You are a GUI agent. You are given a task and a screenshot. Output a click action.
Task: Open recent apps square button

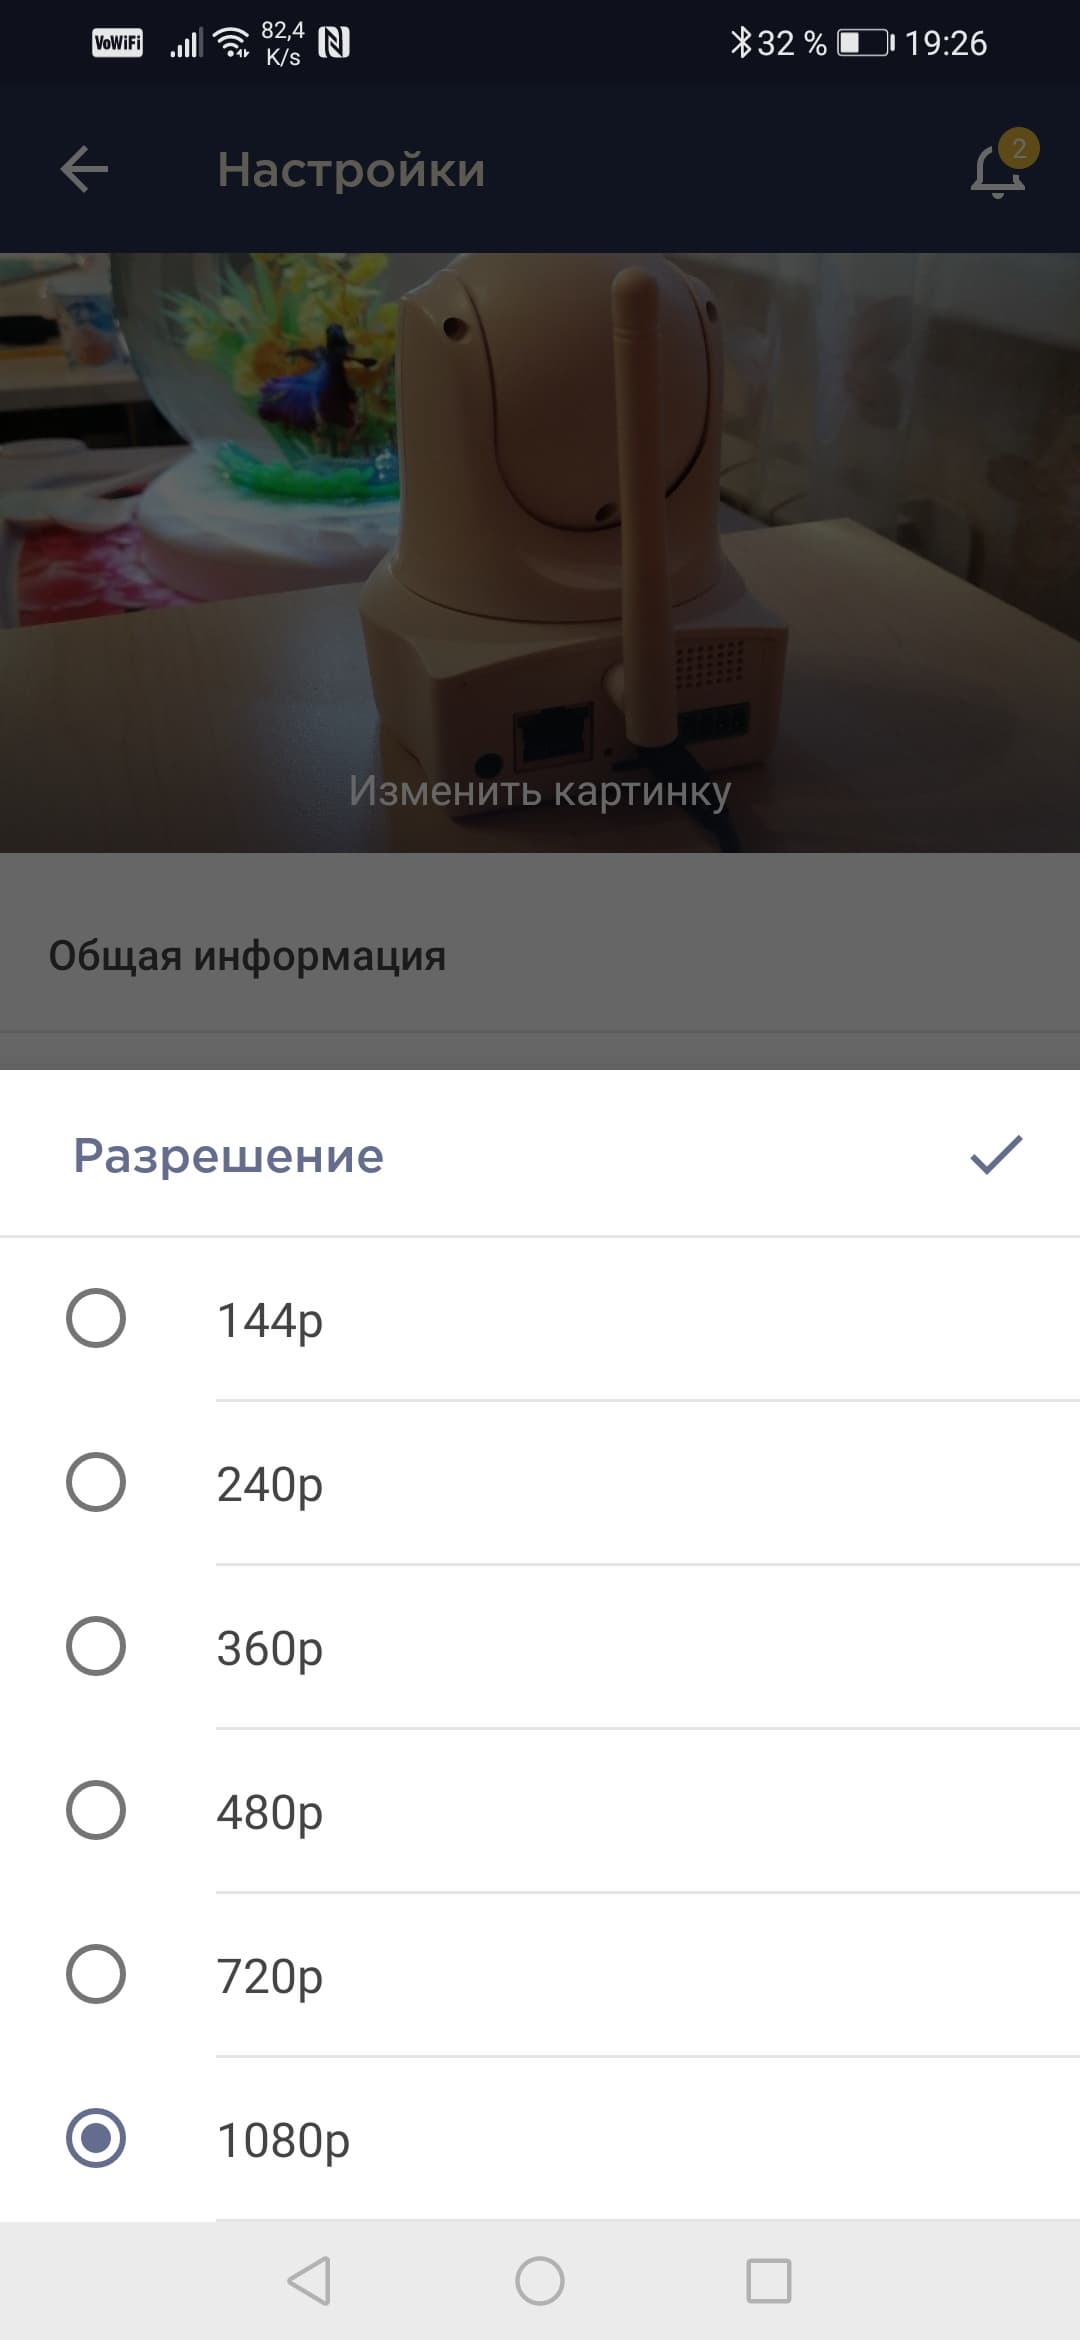[768, 2281]
